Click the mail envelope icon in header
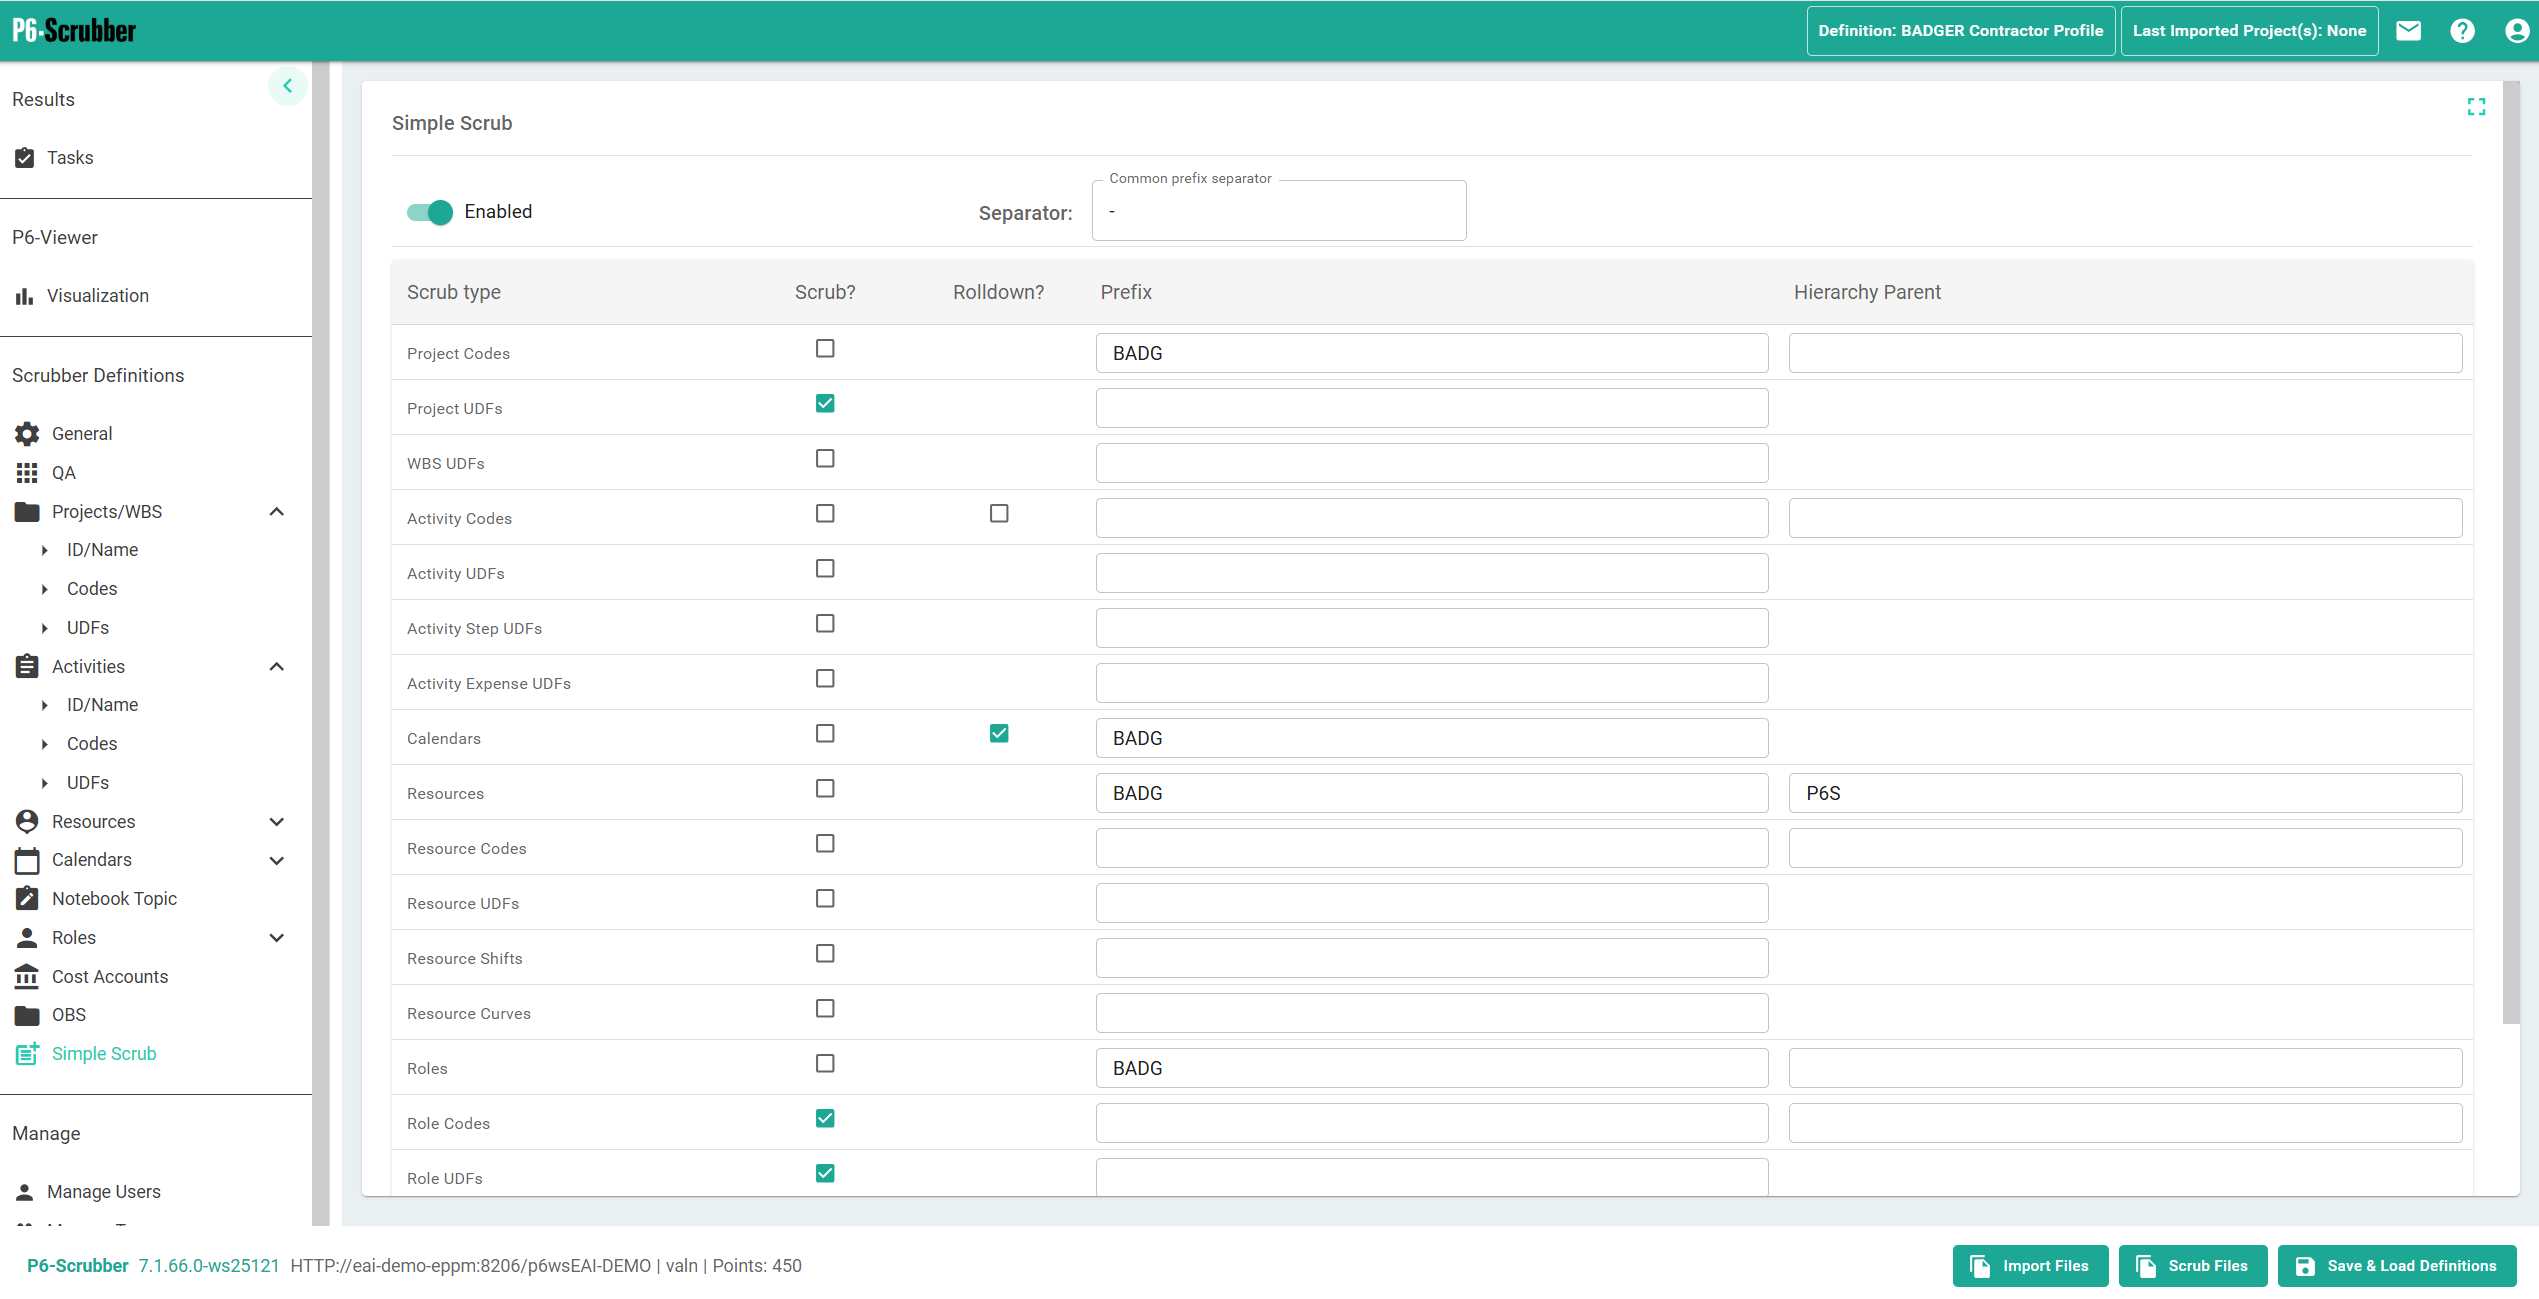Viewport: 2539px width, 1299px height. (x=2408, y=31)
